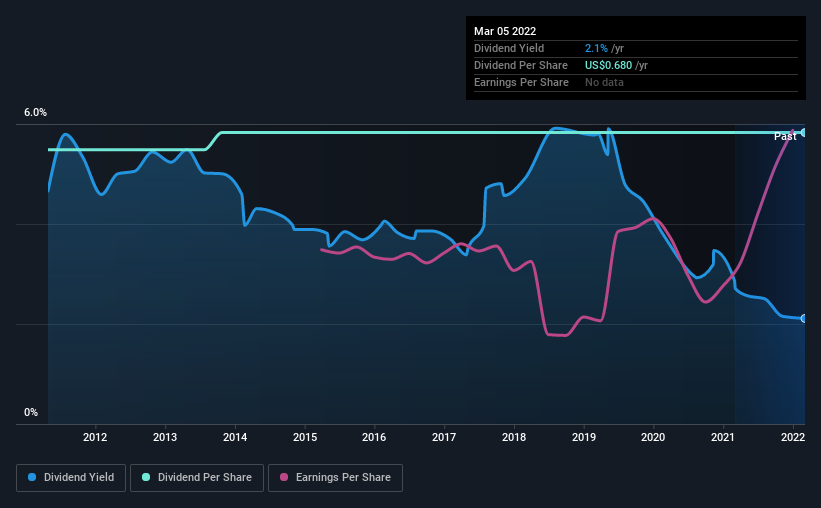Click the 'Dividend Per Share' tooltip row label
Viewport: 821px width, 508px height.
520,65
